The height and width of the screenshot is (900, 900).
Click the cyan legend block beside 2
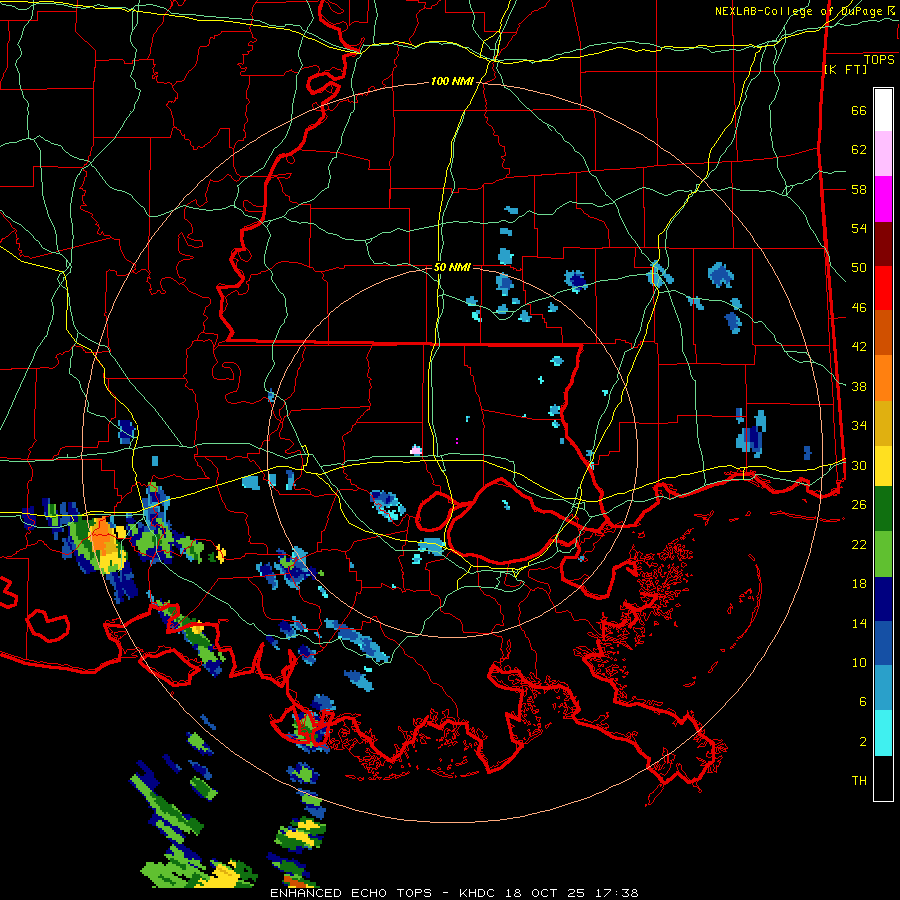pos(883,733)
